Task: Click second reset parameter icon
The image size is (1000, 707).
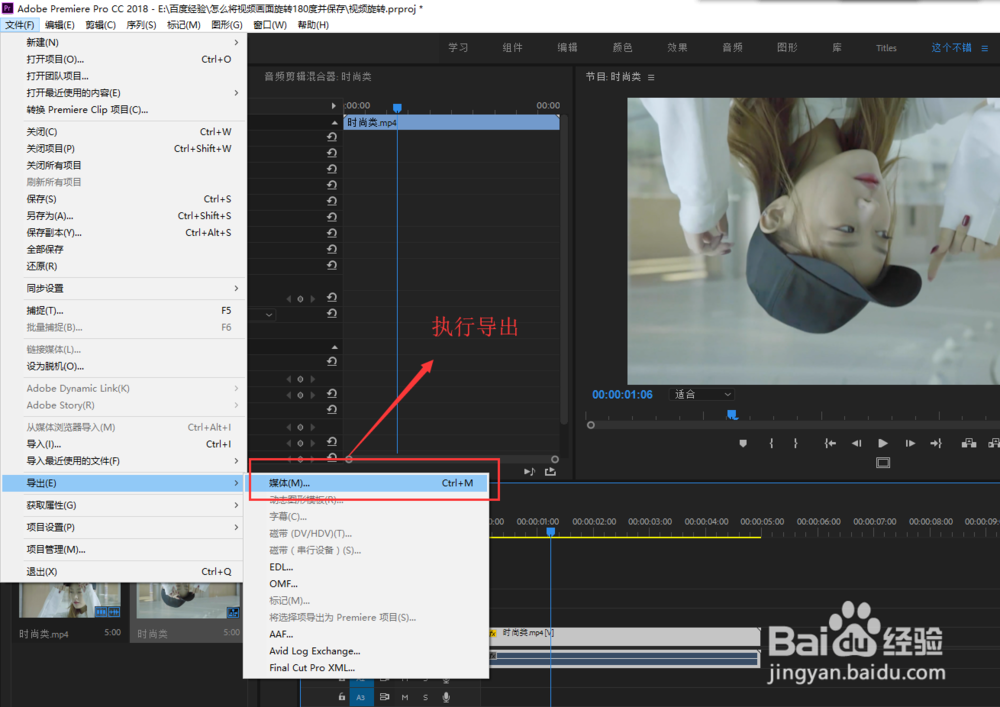Action: coord(332,152)
